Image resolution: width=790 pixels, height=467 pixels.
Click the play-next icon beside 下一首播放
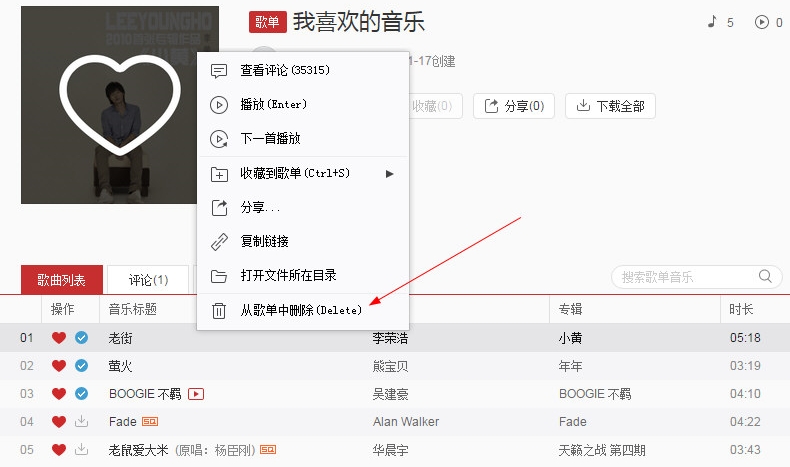tap(219, 139)
